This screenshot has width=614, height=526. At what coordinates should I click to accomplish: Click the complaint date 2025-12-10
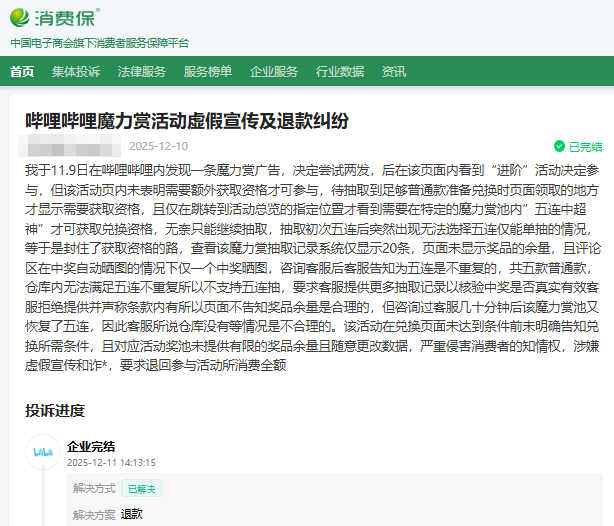pyautogui.click(x=158, y=146)
